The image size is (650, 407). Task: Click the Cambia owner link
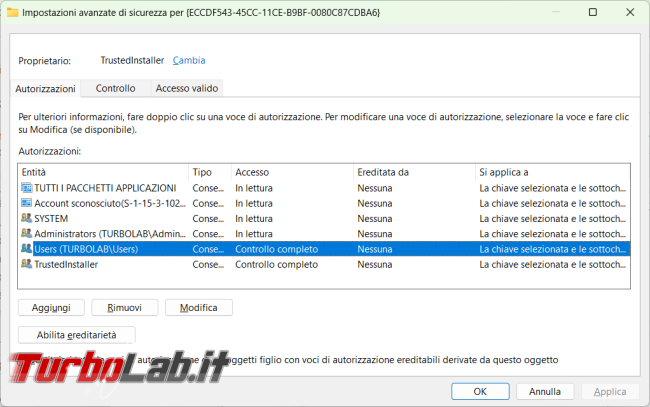coord(189,61)
